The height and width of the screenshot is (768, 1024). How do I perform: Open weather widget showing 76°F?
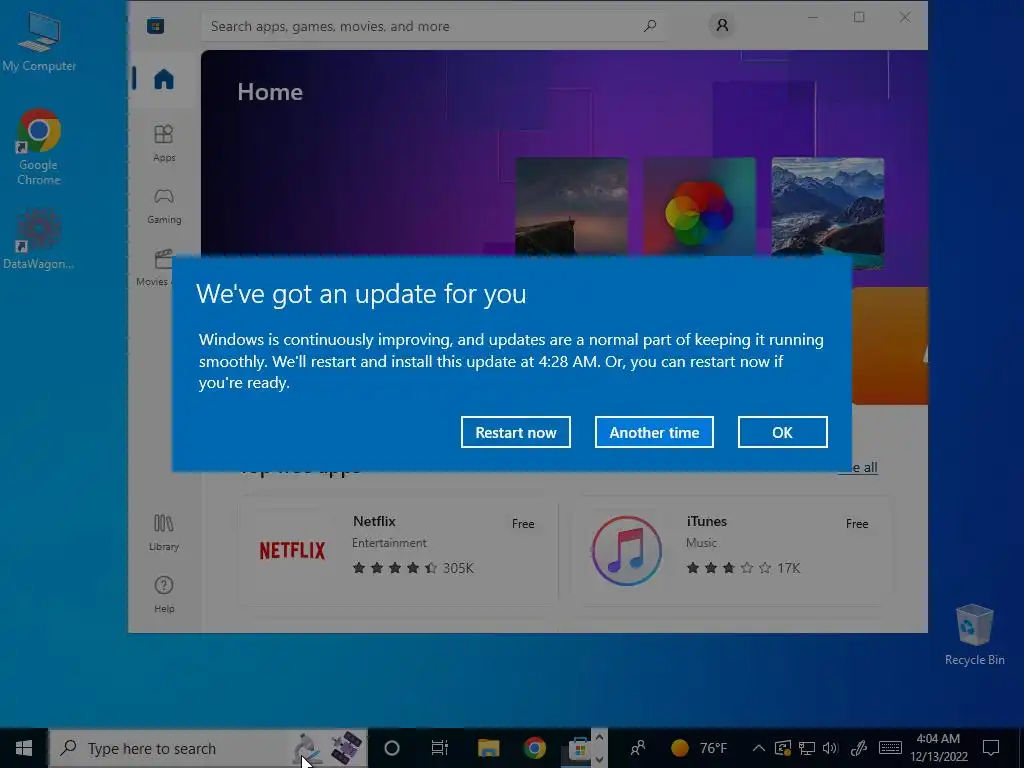(x=699, y=748)
